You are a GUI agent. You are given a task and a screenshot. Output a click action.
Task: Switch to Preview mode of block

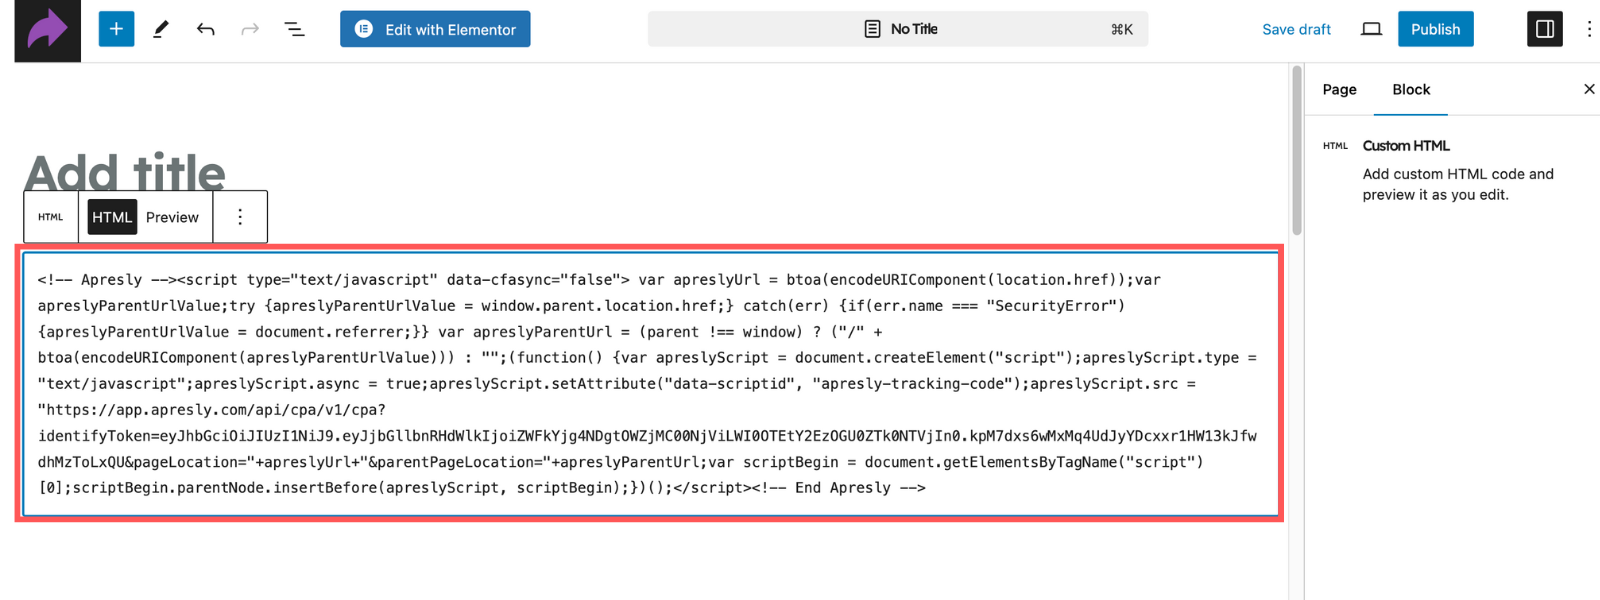172,217
